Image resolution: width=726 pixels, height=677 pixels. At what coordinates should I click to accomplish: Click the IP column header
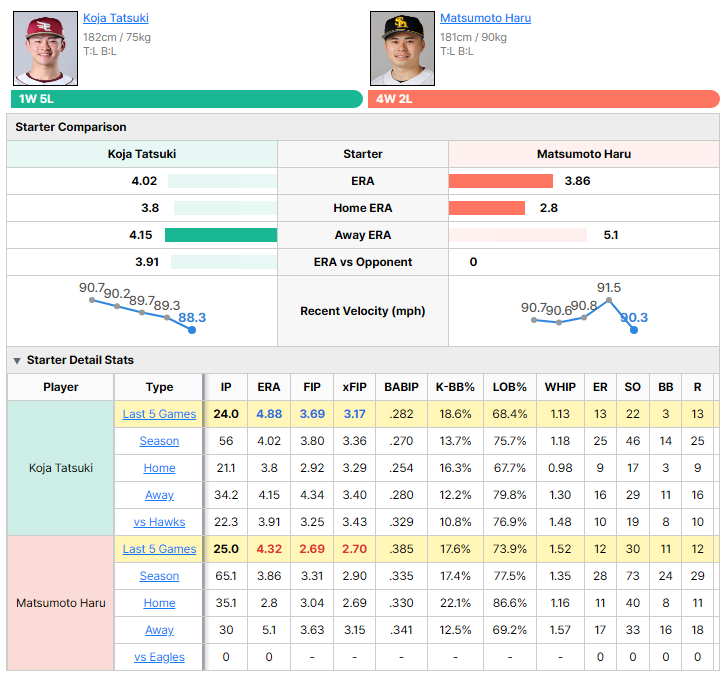(226, 387)
